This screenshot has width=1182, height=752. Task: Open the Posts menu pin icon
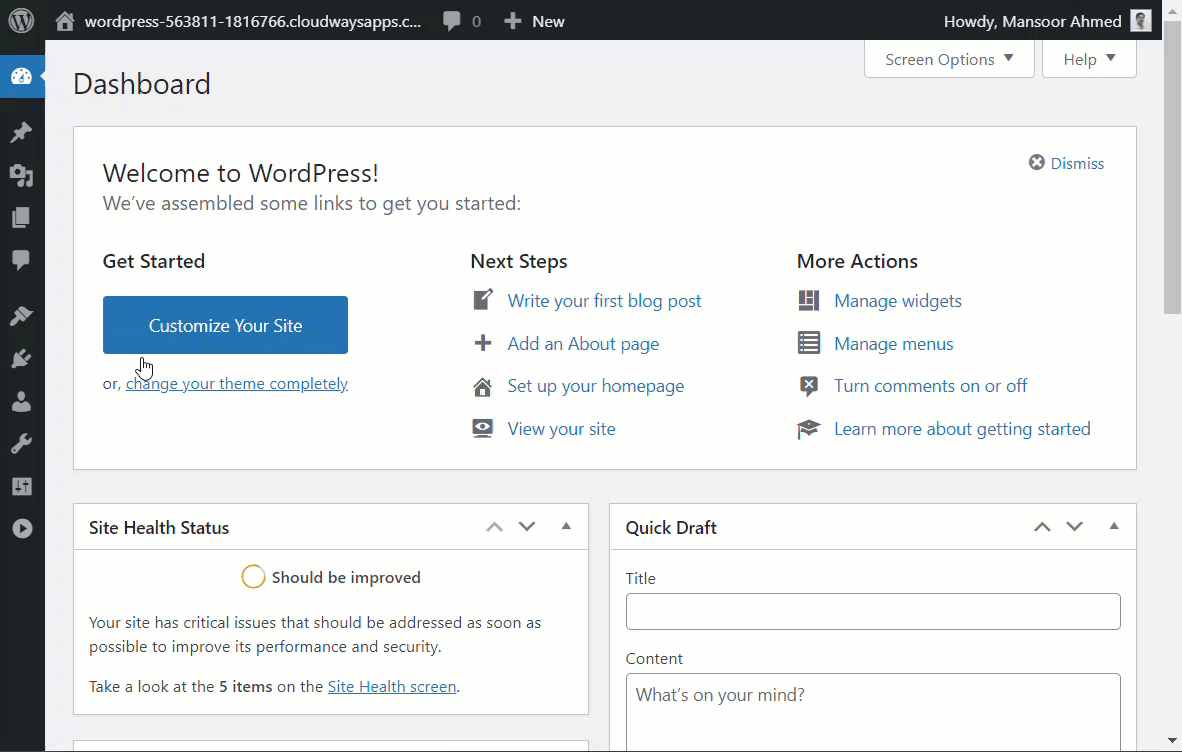(21, 133)
